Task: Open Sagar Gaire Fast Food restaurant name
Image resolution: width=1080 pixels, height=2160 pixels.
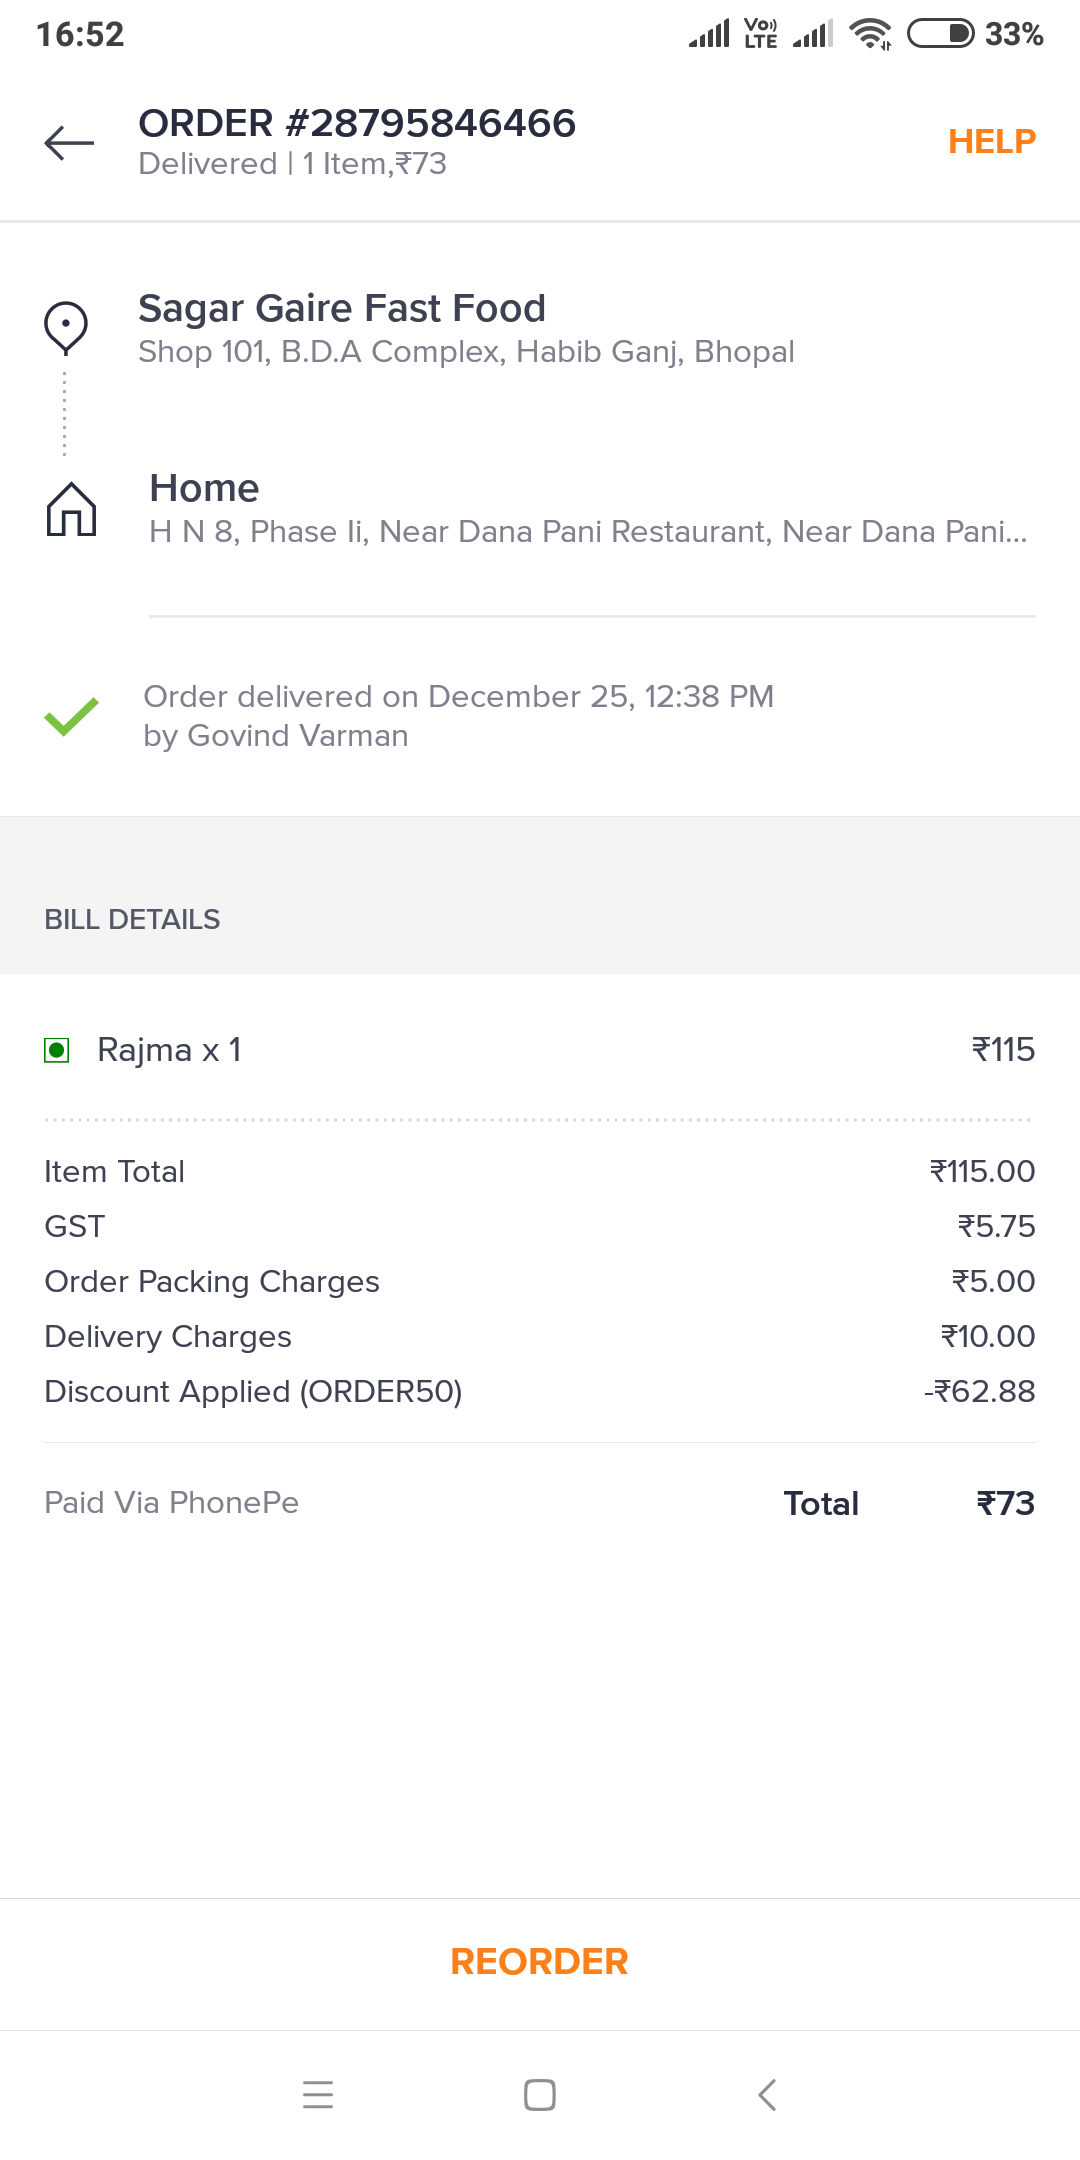Action: (x=342, y=309)
